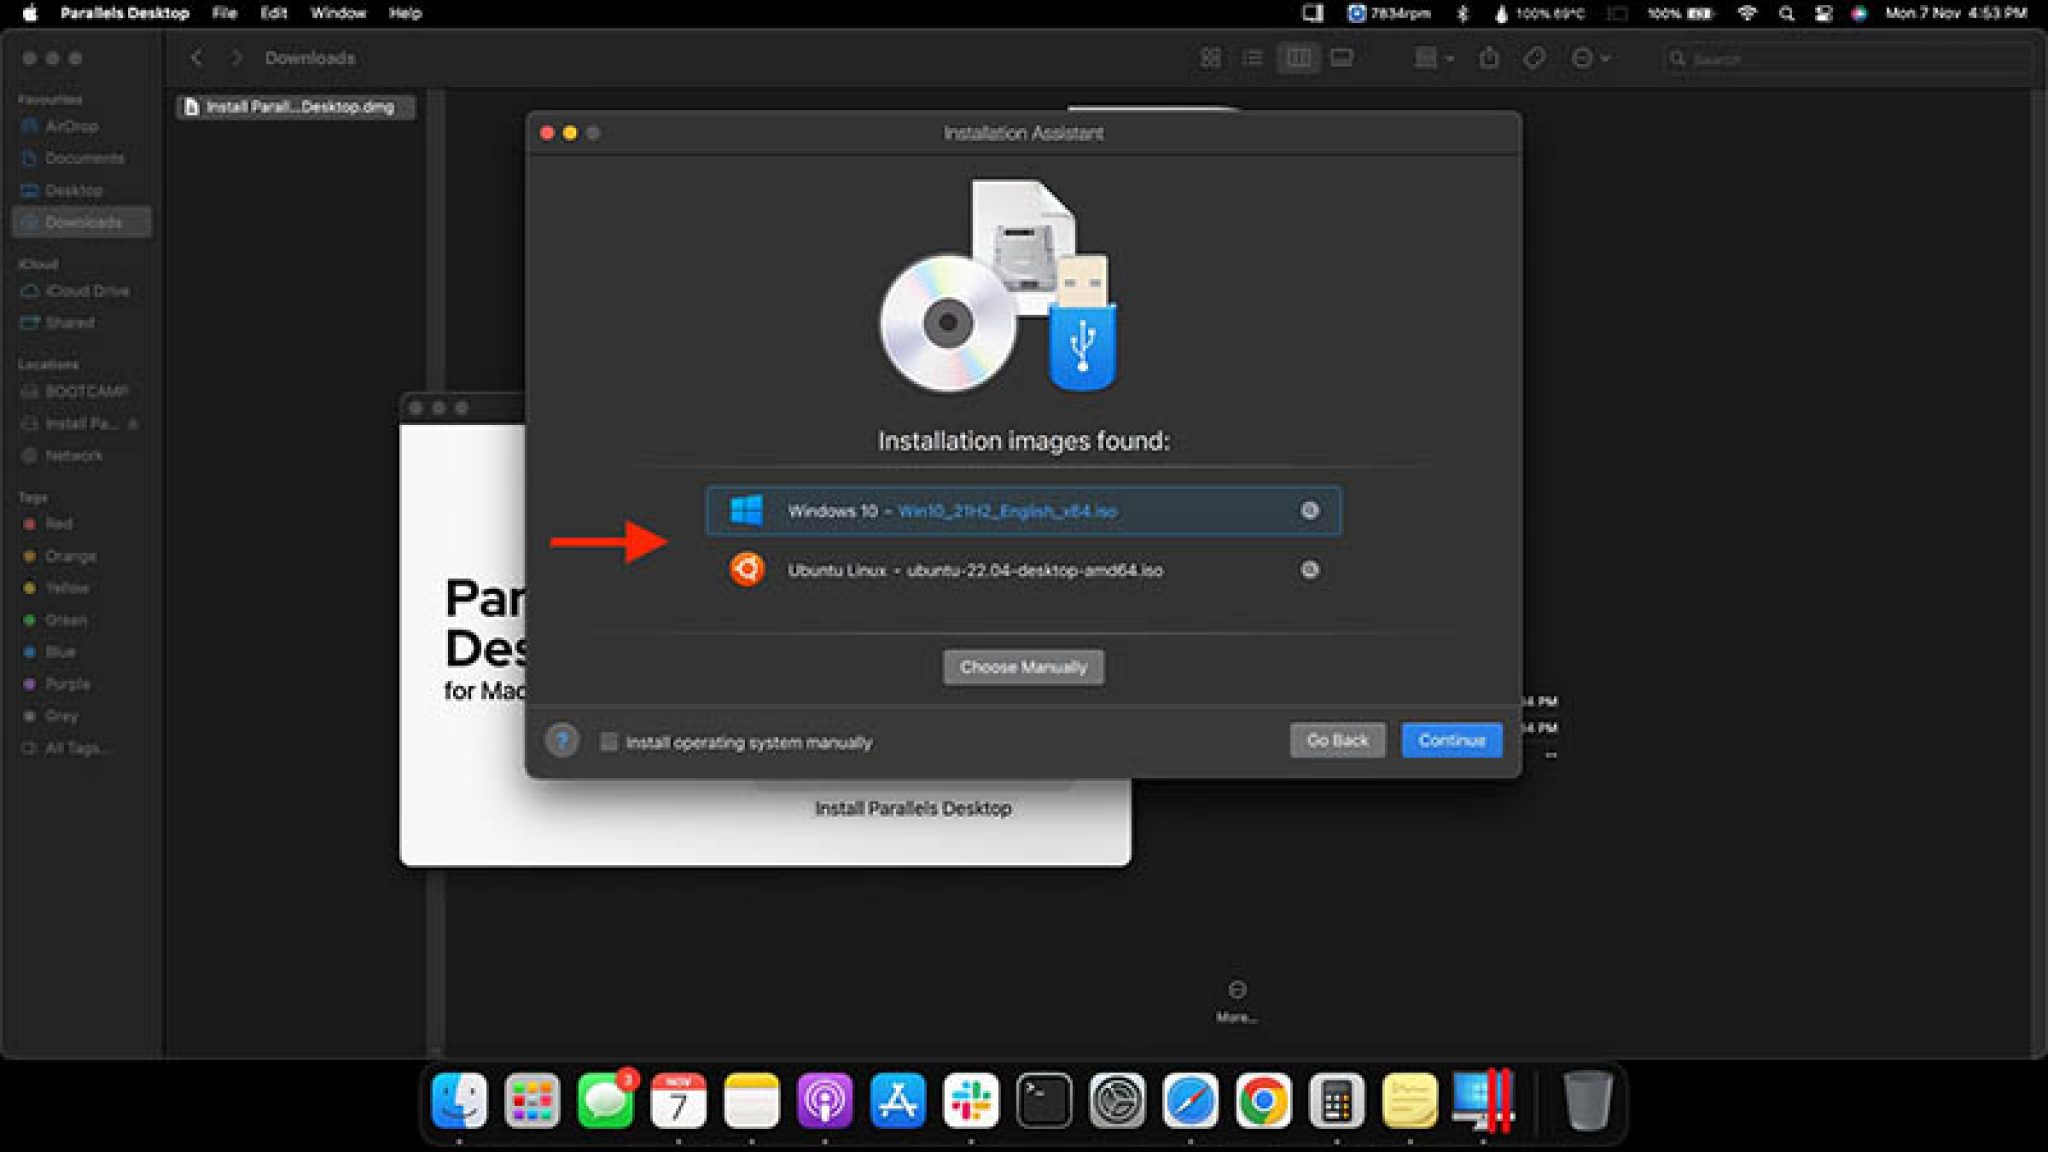This screenshot has height=1152, width=2048.
Task: Click the Share icon in the Finder toolbar
Action: point(1489,59)
